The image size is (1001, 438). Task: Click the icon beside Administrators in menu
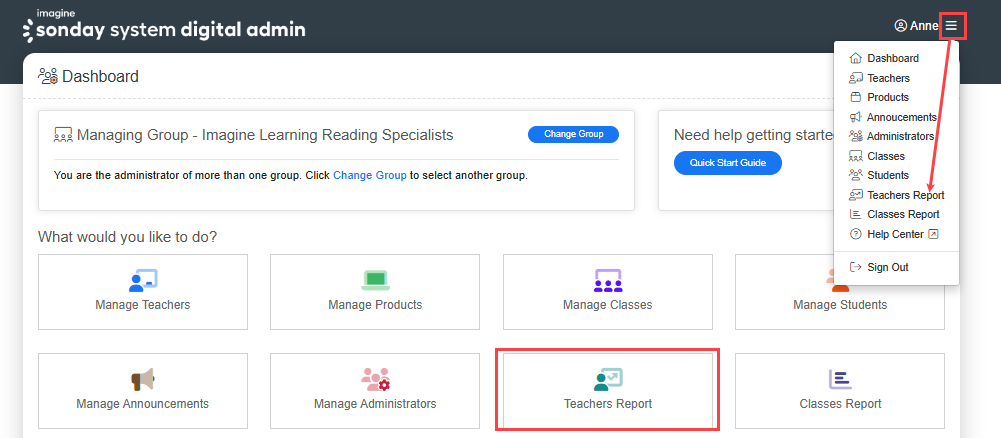pos(856,136)
